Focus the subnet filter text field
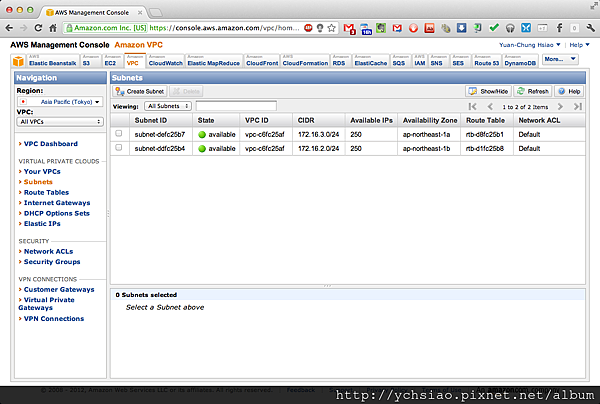Viewport: 600px width, 404px height. click(236, 106)
